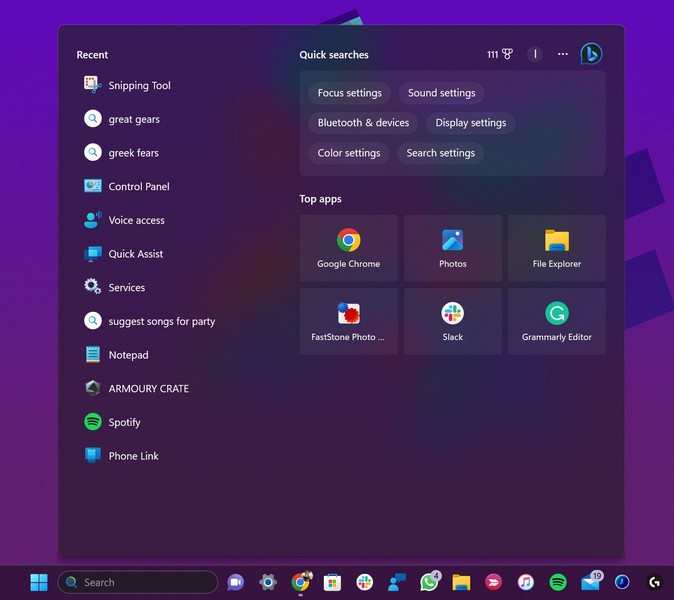This screenshot has width=674, height=600.
Task: Open Spotify from the taskbar
Action: coord(558,582)
